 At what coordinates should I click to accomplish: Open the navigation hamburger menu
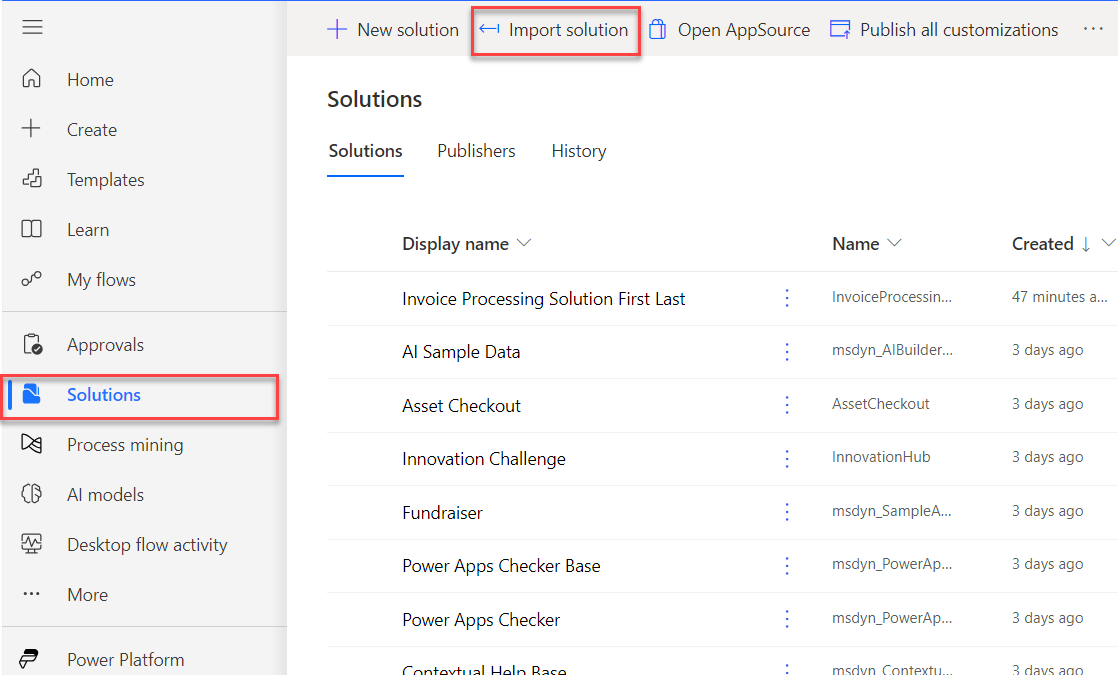coord(32,27)
